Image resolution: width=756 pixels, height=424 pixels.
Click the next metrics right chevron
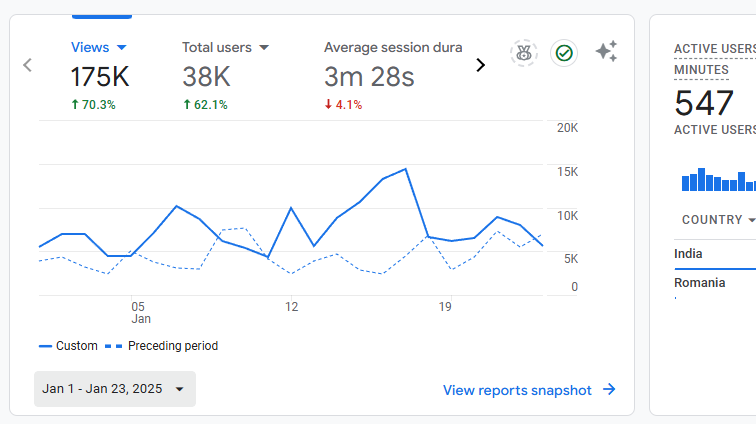click(x=480, y=65)
